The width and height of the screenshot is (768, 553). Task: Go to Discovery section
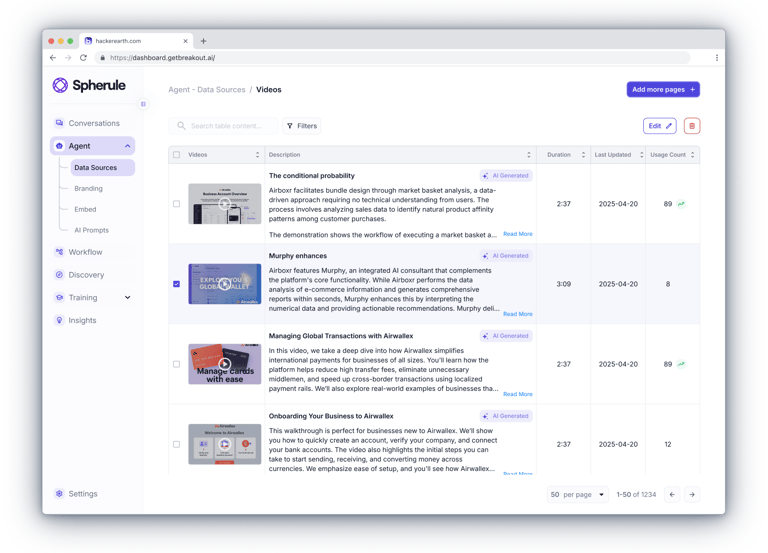point(93,275)
